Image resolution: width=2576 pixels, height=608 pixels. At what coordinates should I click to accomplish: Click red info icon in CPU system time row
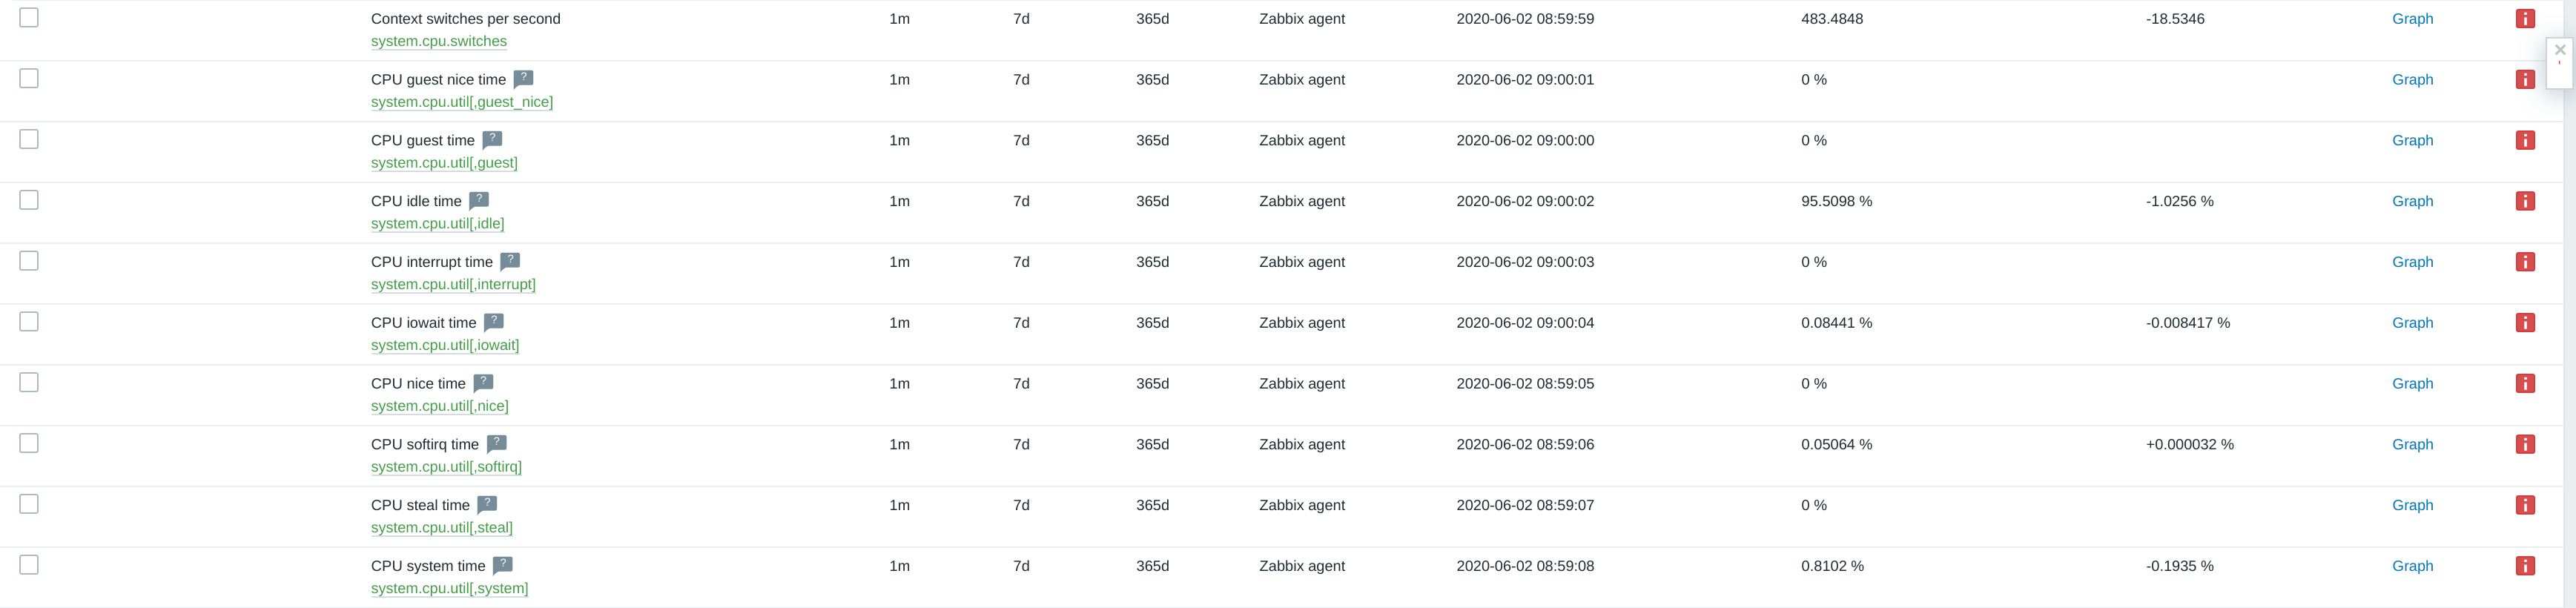pyautogui.click(x=2525, y=566)
